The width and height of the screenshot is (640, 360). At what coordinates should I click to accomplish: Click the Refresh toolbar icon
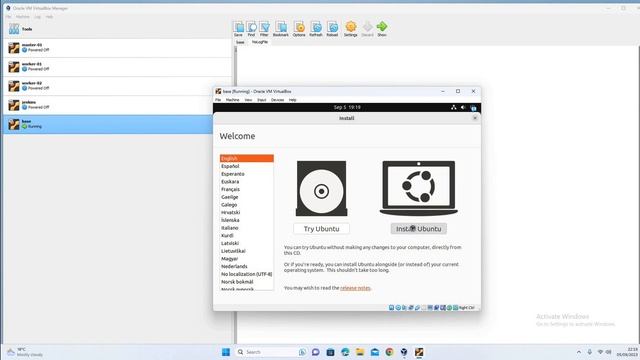coord(316,29)
